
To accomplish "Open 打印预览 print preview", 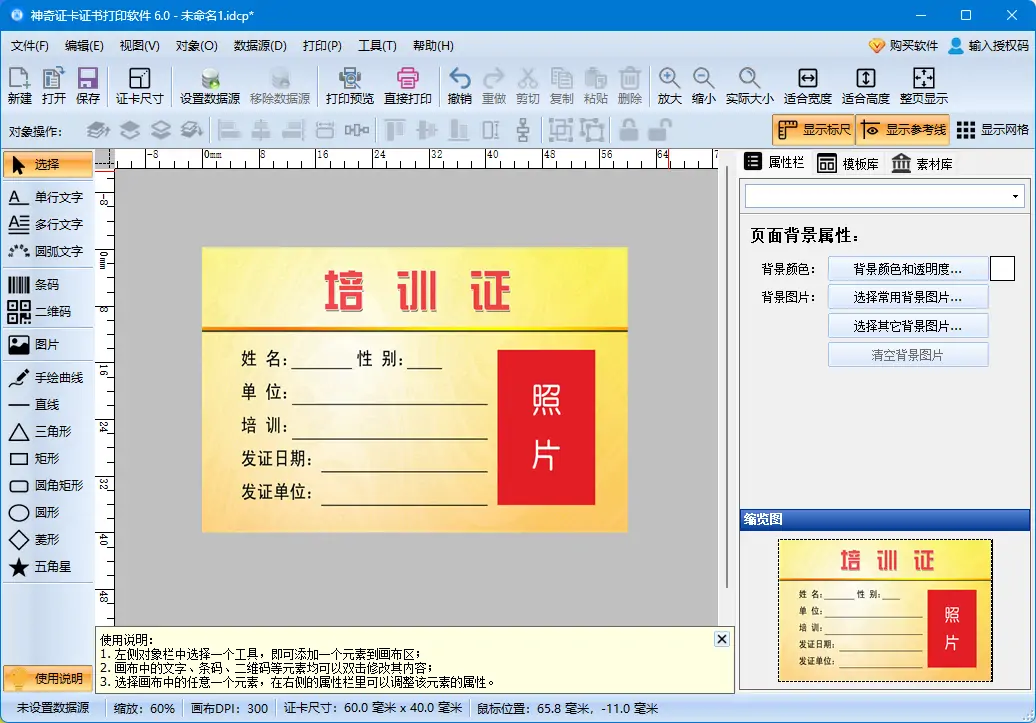I will click(350, 85).
